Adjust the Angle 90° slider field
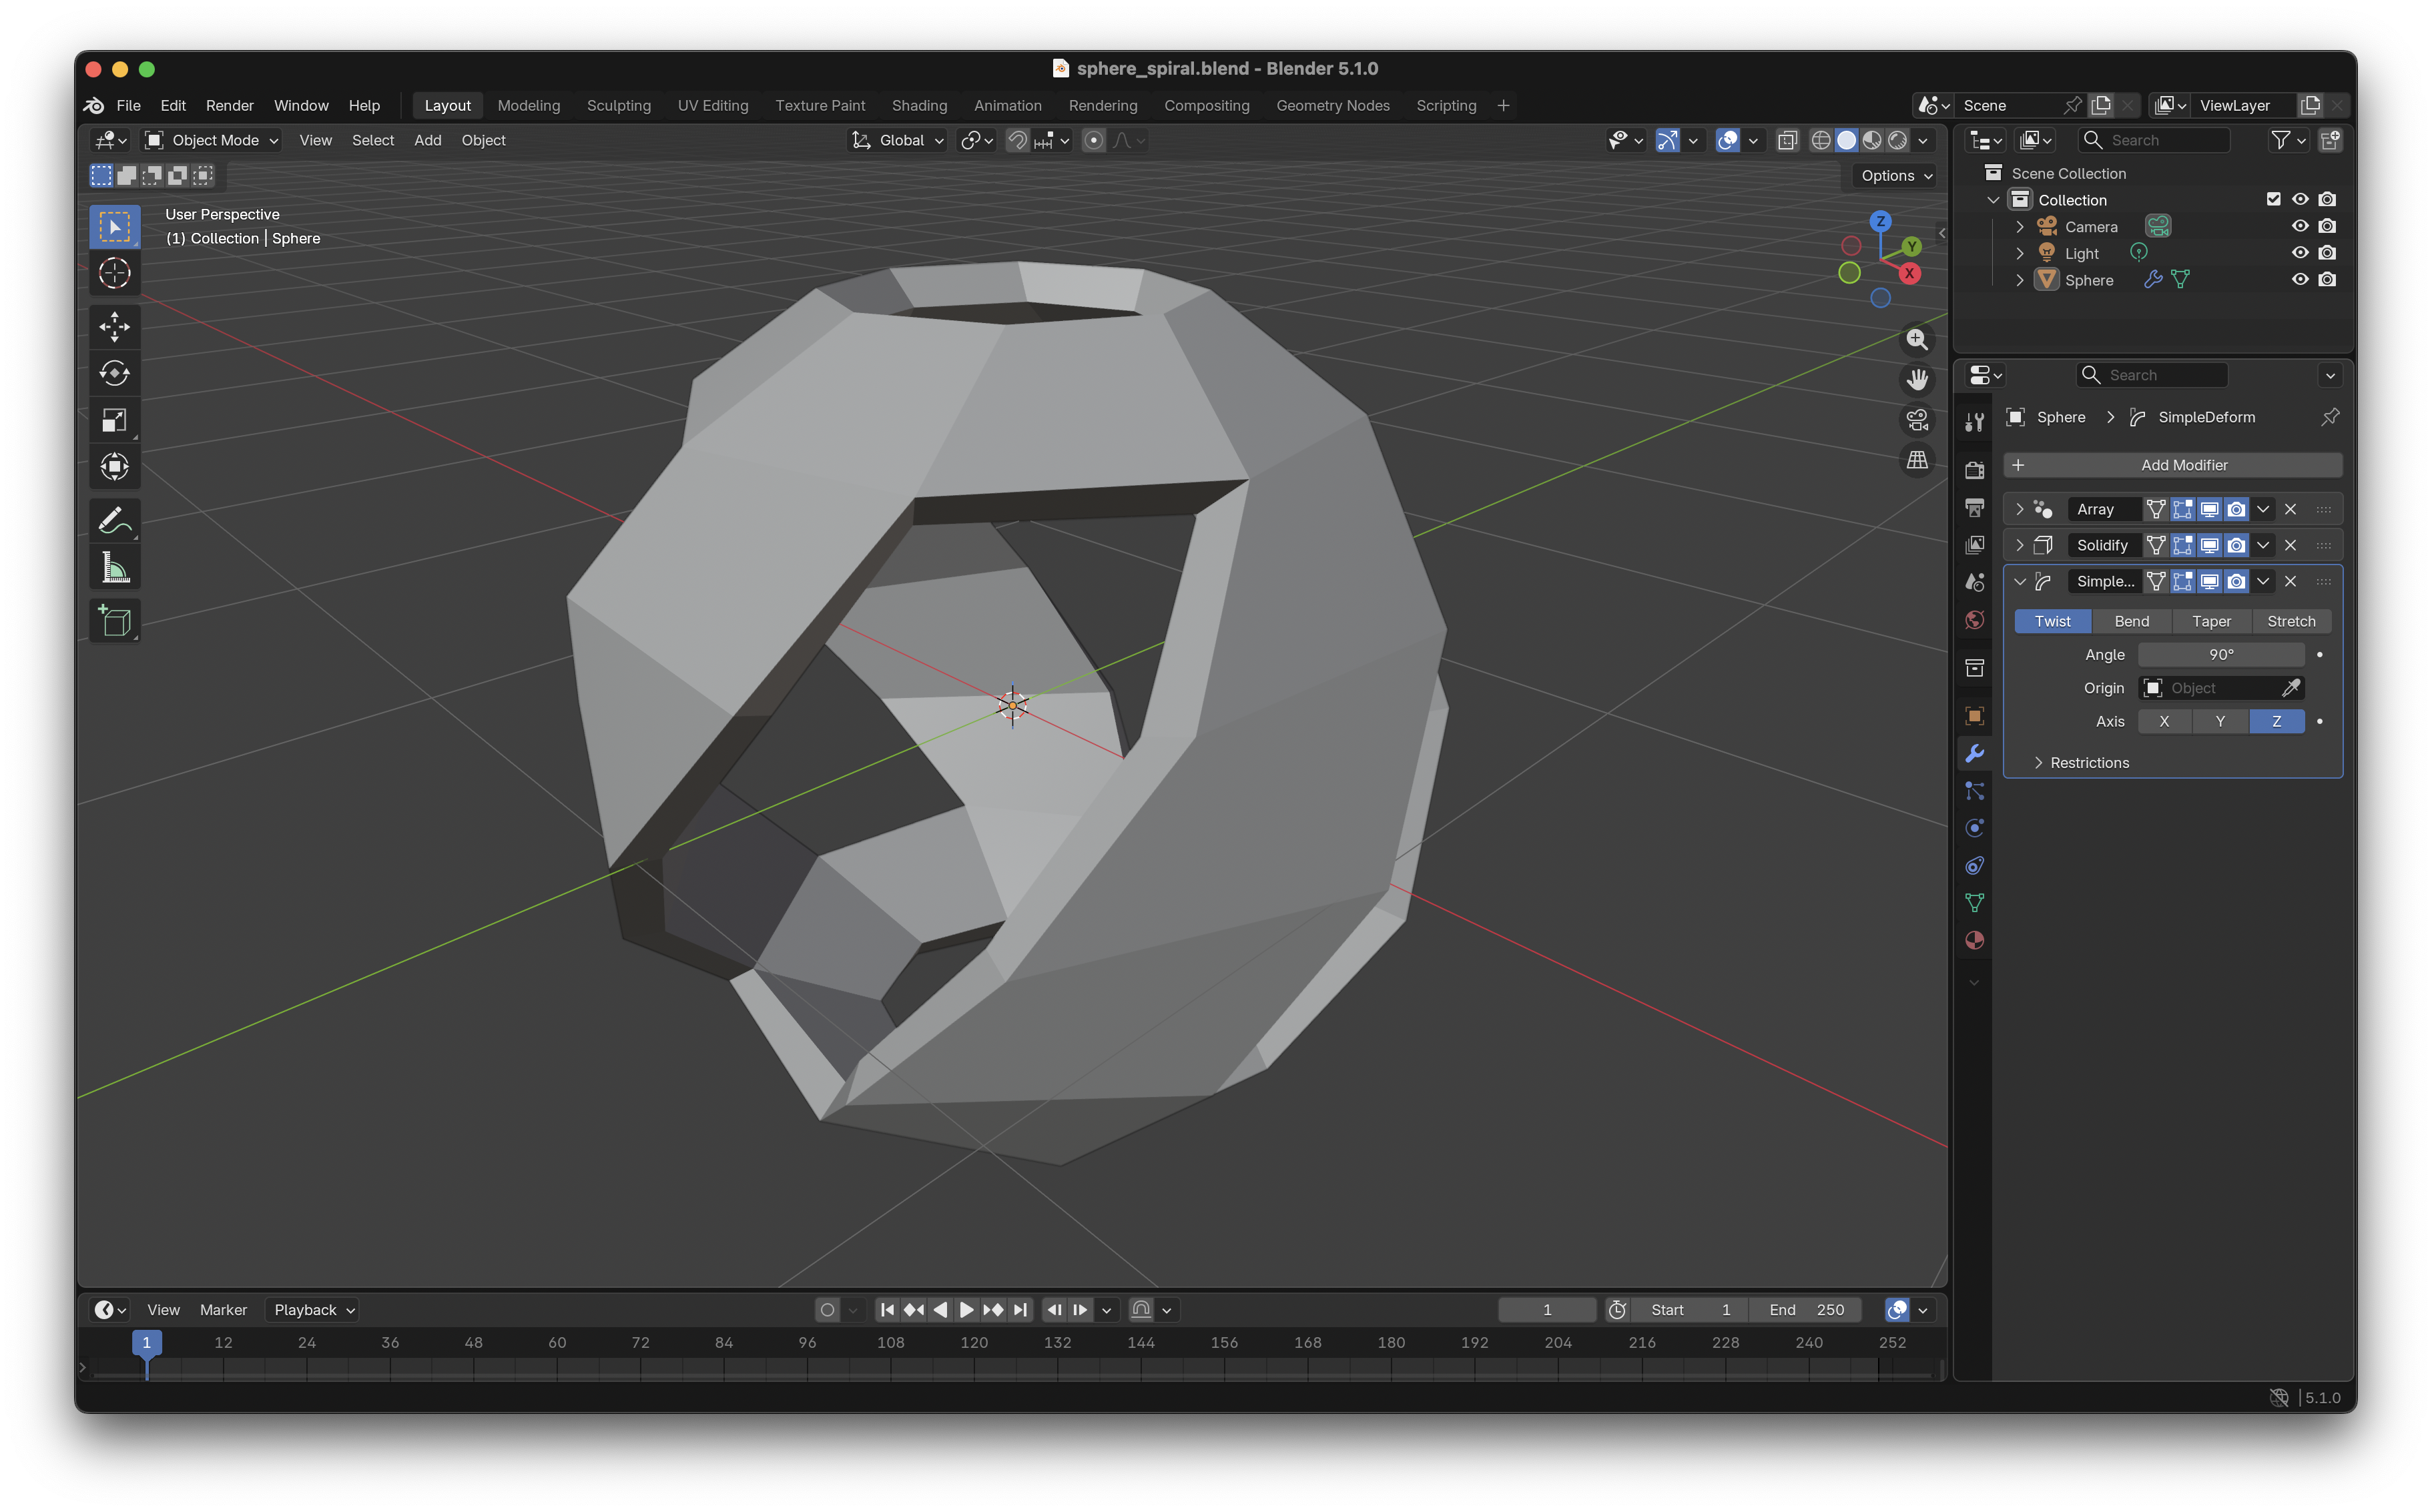 tap(2220, 654)
